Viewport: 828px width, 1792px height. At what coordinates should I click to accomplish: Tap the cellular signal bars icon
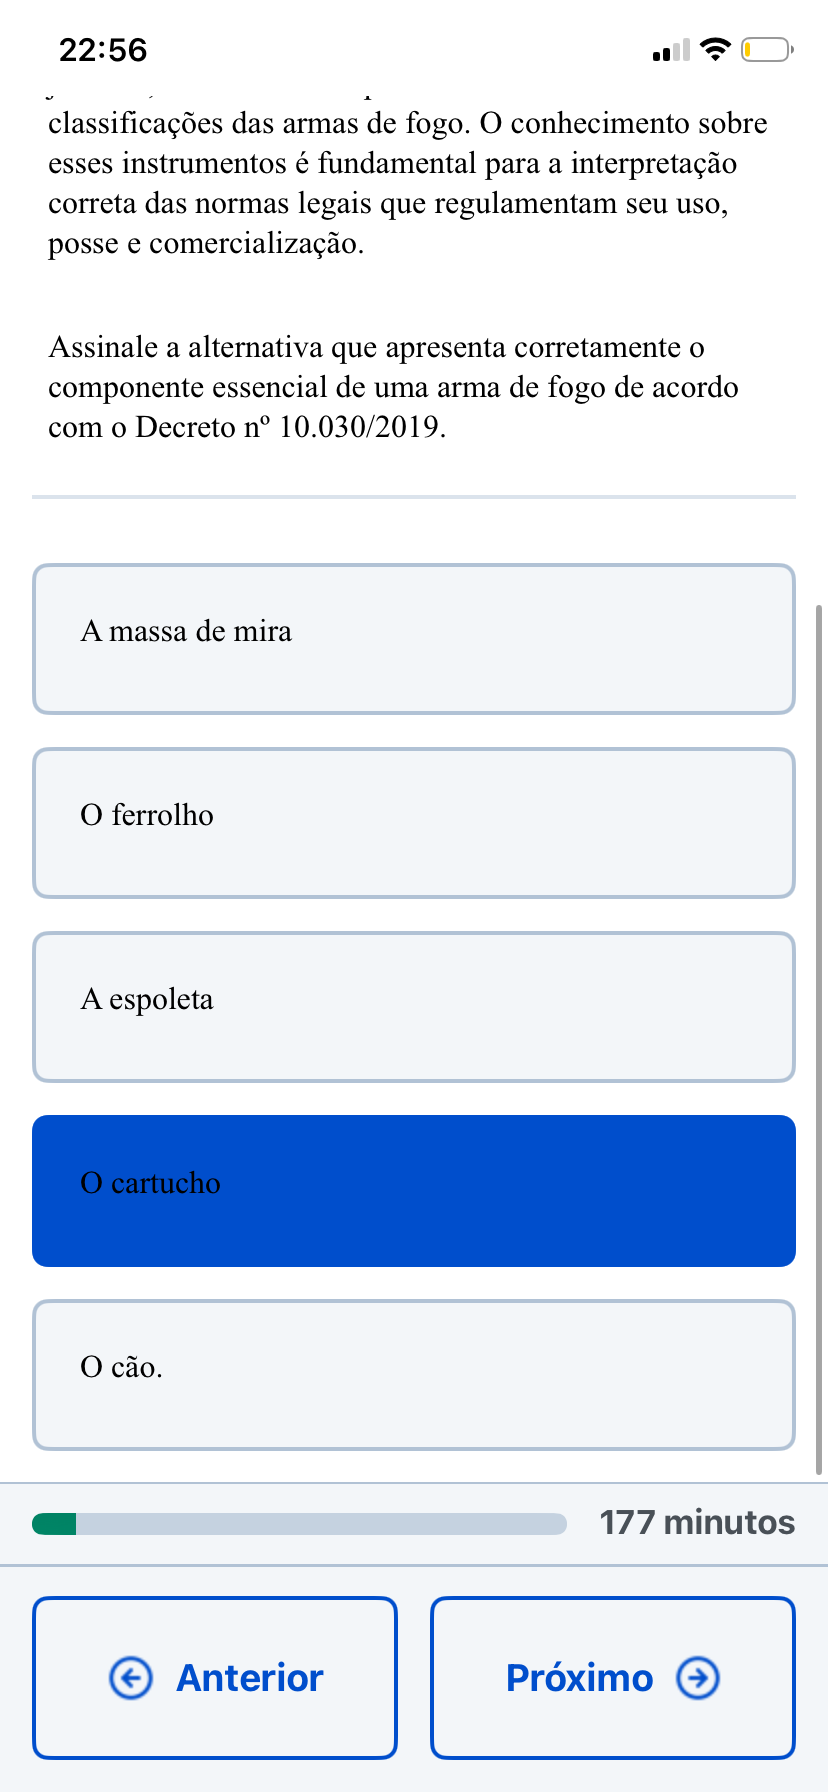tap(671, 50)
